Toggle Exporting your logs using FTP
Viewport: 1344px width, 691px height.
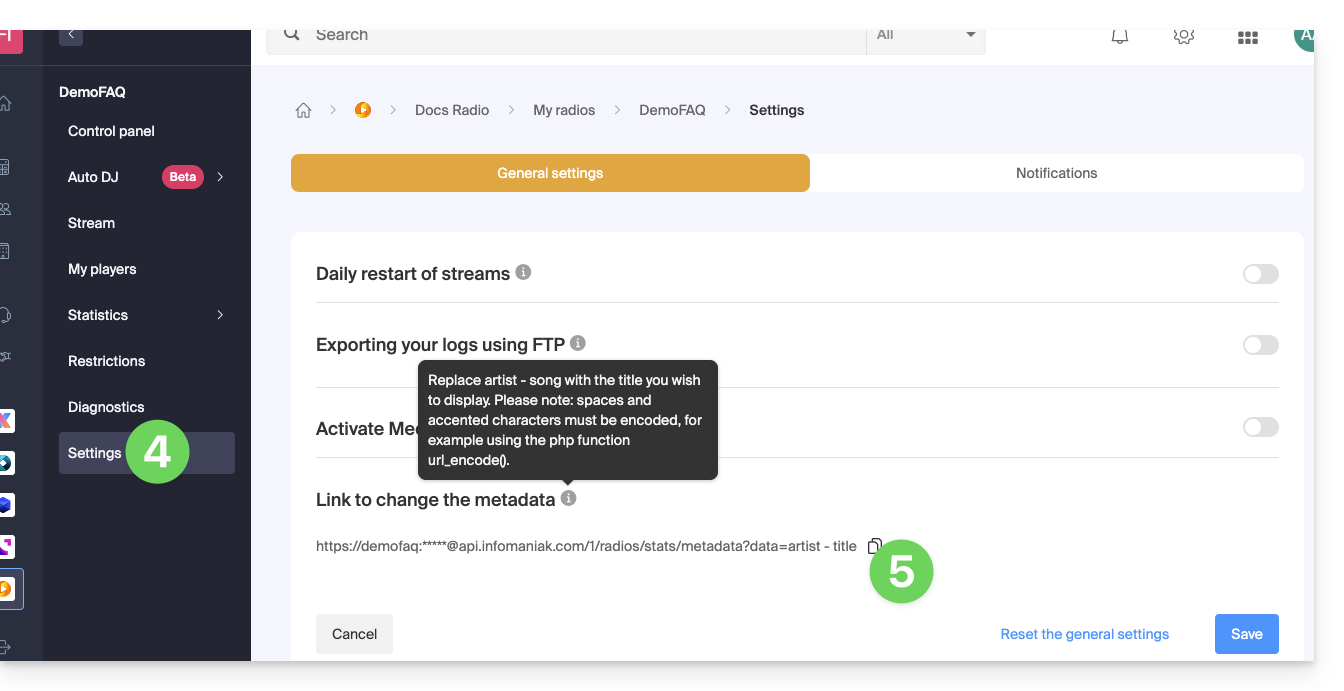(1260, 345)
